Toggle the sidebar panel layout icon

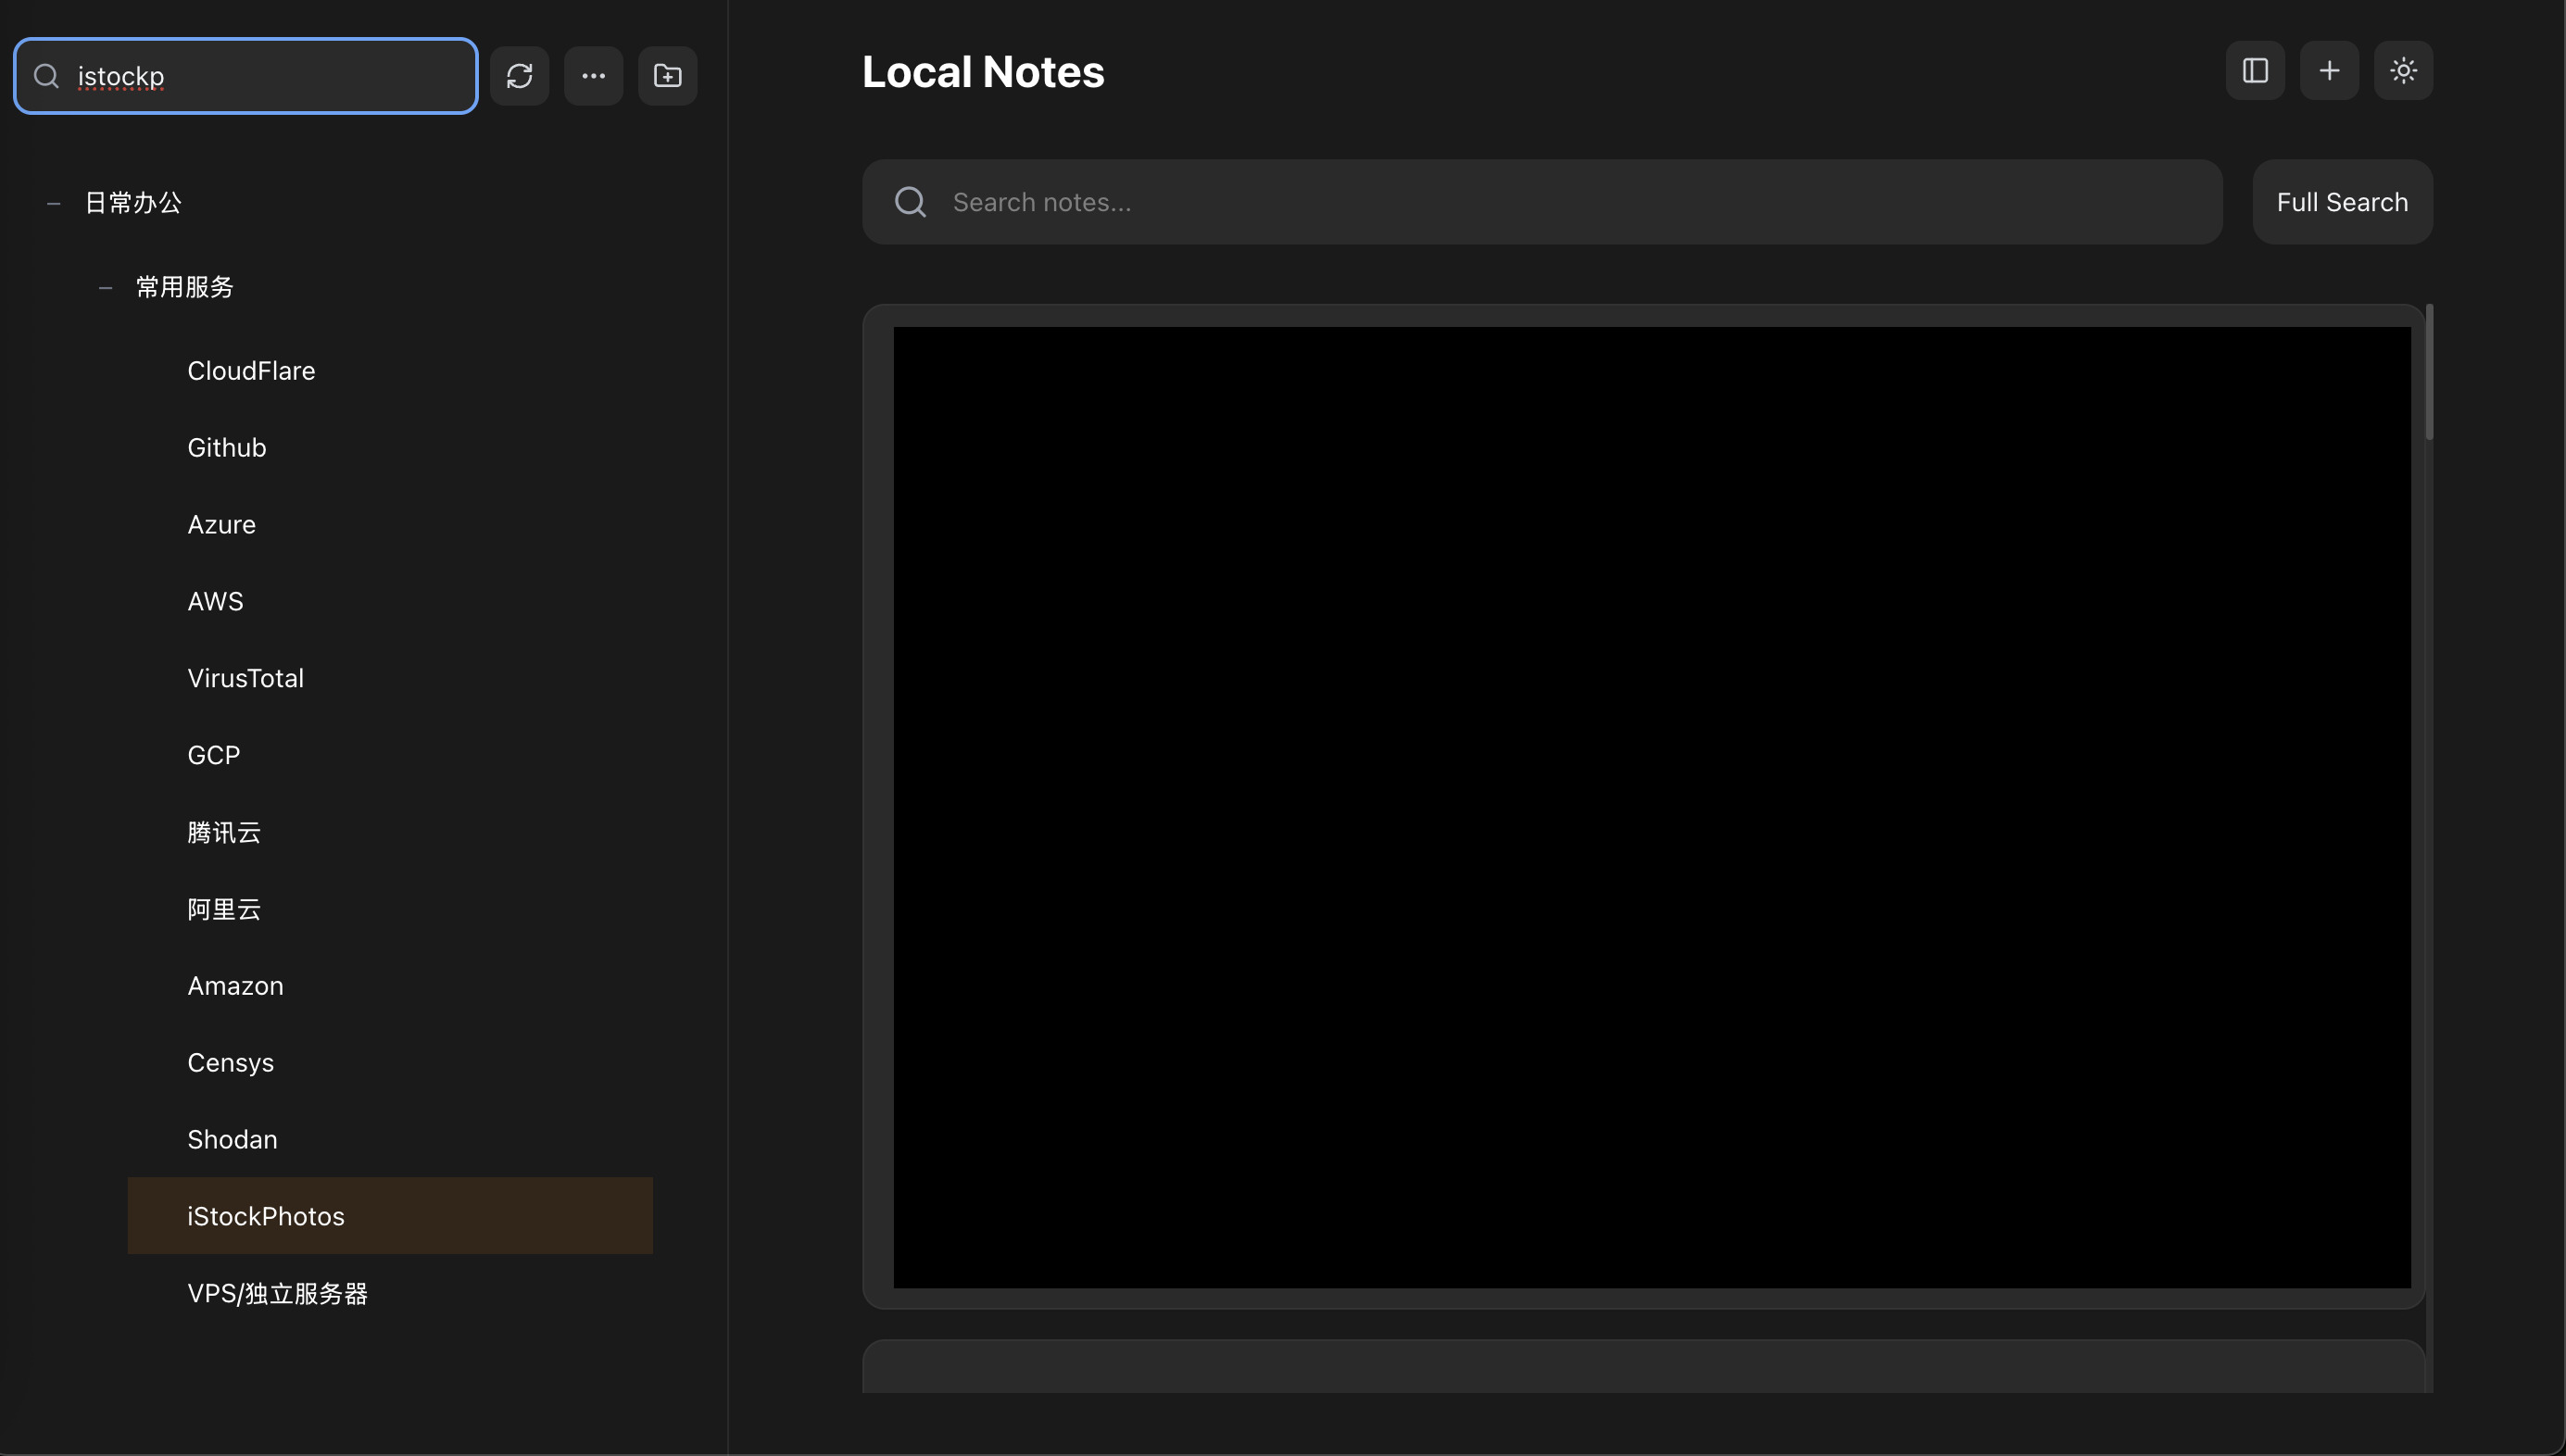tap(2255, 71)
